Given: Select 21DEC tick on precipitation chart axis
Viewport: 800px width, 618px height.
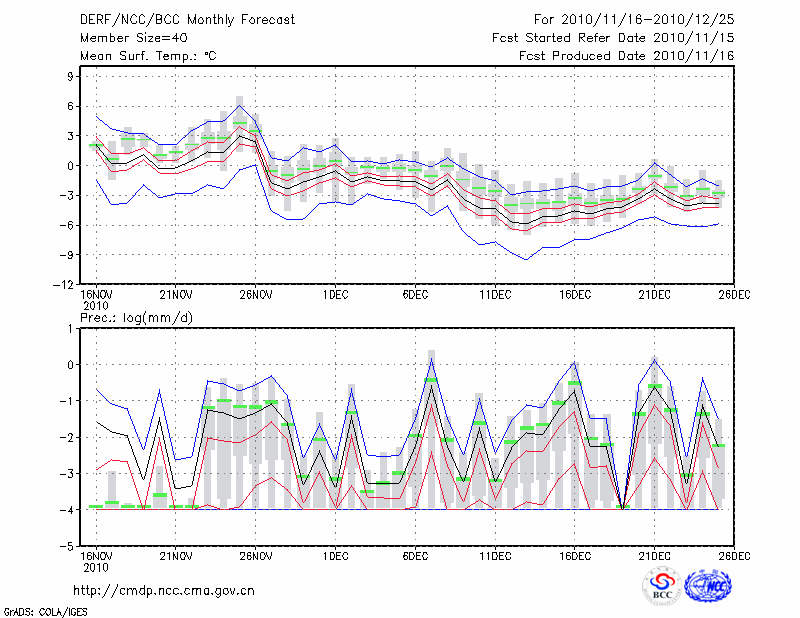Looking at the screenshot, I should point(654,554).
